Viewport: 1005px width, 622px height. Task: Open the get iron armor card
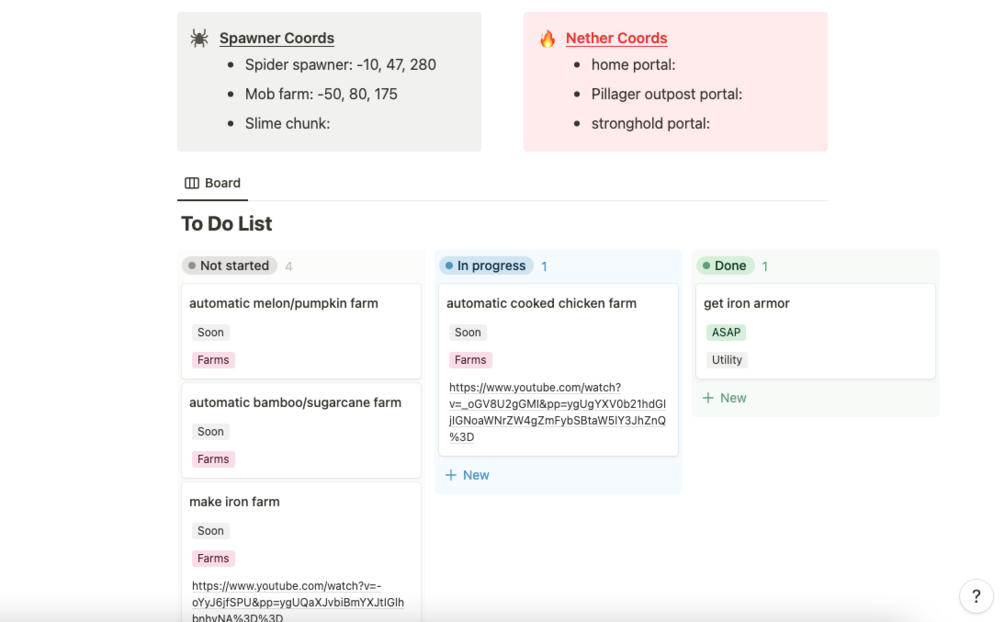click(x=746, y=303)
